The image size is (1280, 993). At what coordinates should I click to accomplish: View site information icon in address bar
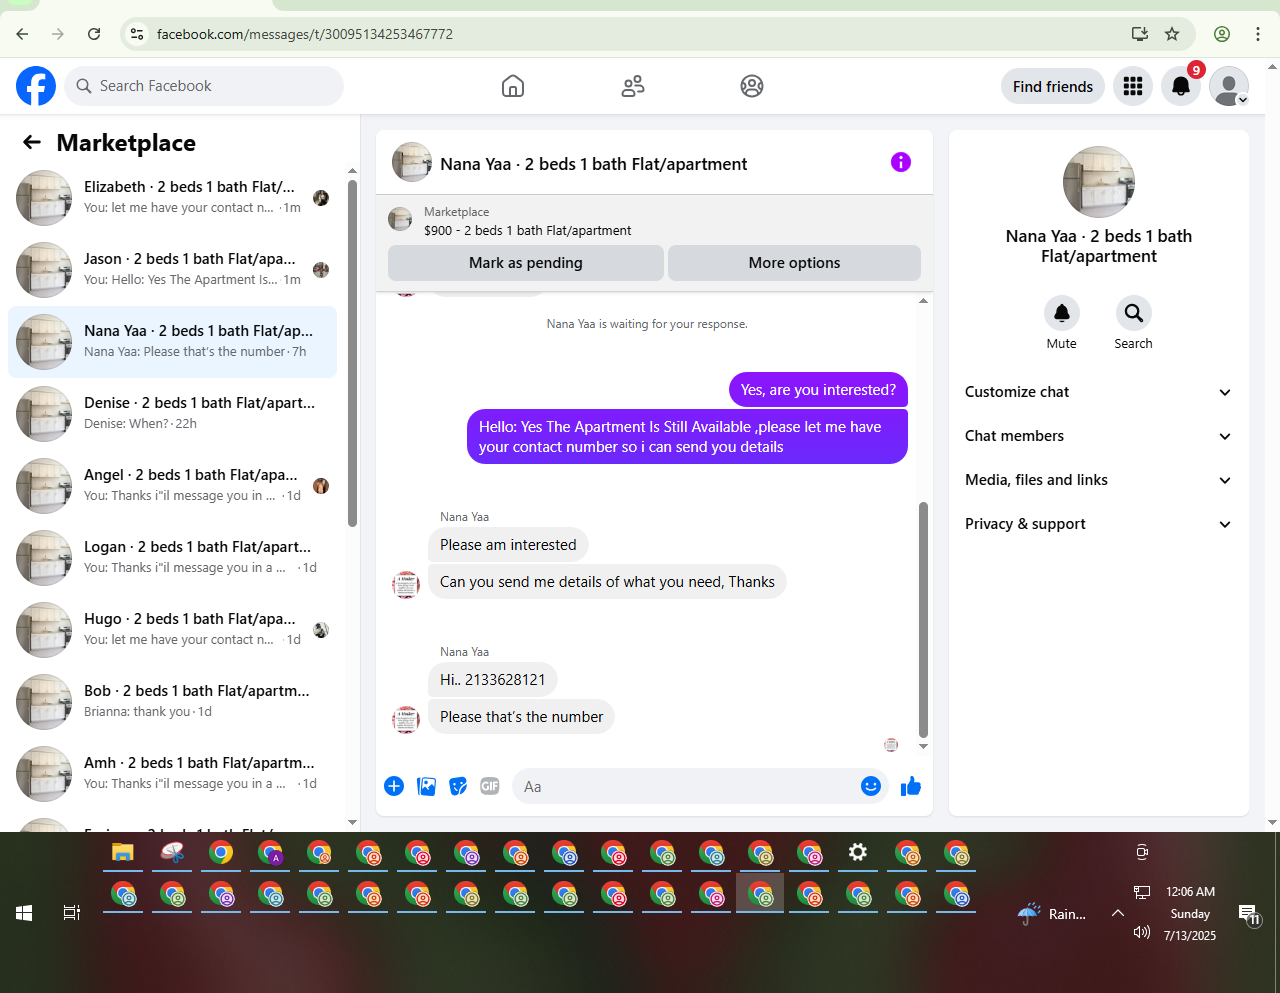(x=137, y=34)
